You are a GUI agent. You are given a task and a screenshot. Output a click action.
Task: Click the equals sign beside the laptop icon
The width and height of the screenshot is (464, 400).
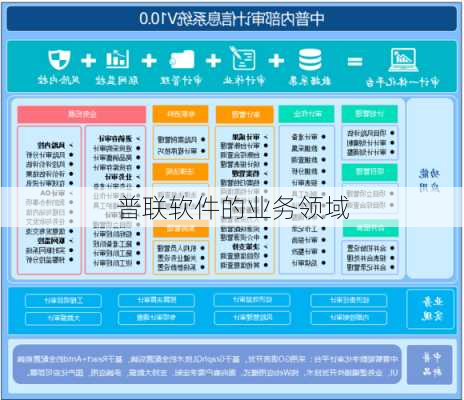[x=355, y=61]
